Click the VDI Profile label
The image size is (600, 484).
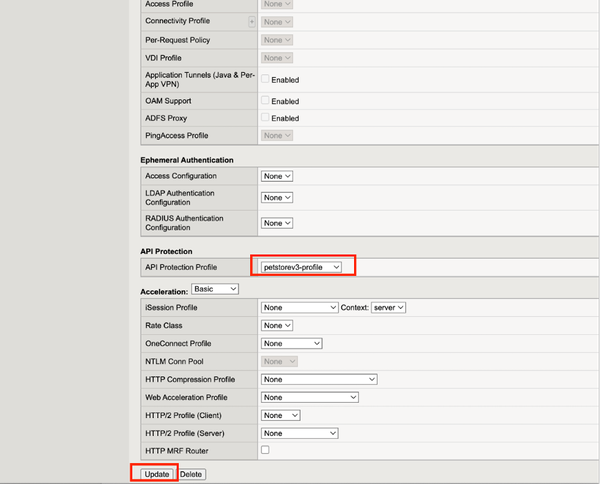[x=163, y=58]
